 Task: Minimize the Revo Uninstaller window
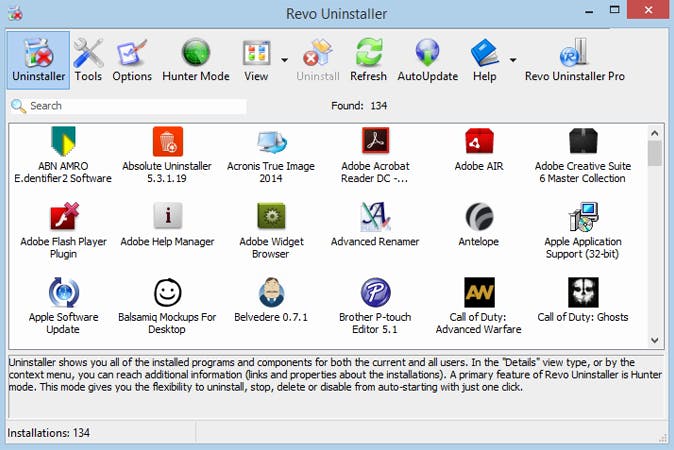point(589,11)
